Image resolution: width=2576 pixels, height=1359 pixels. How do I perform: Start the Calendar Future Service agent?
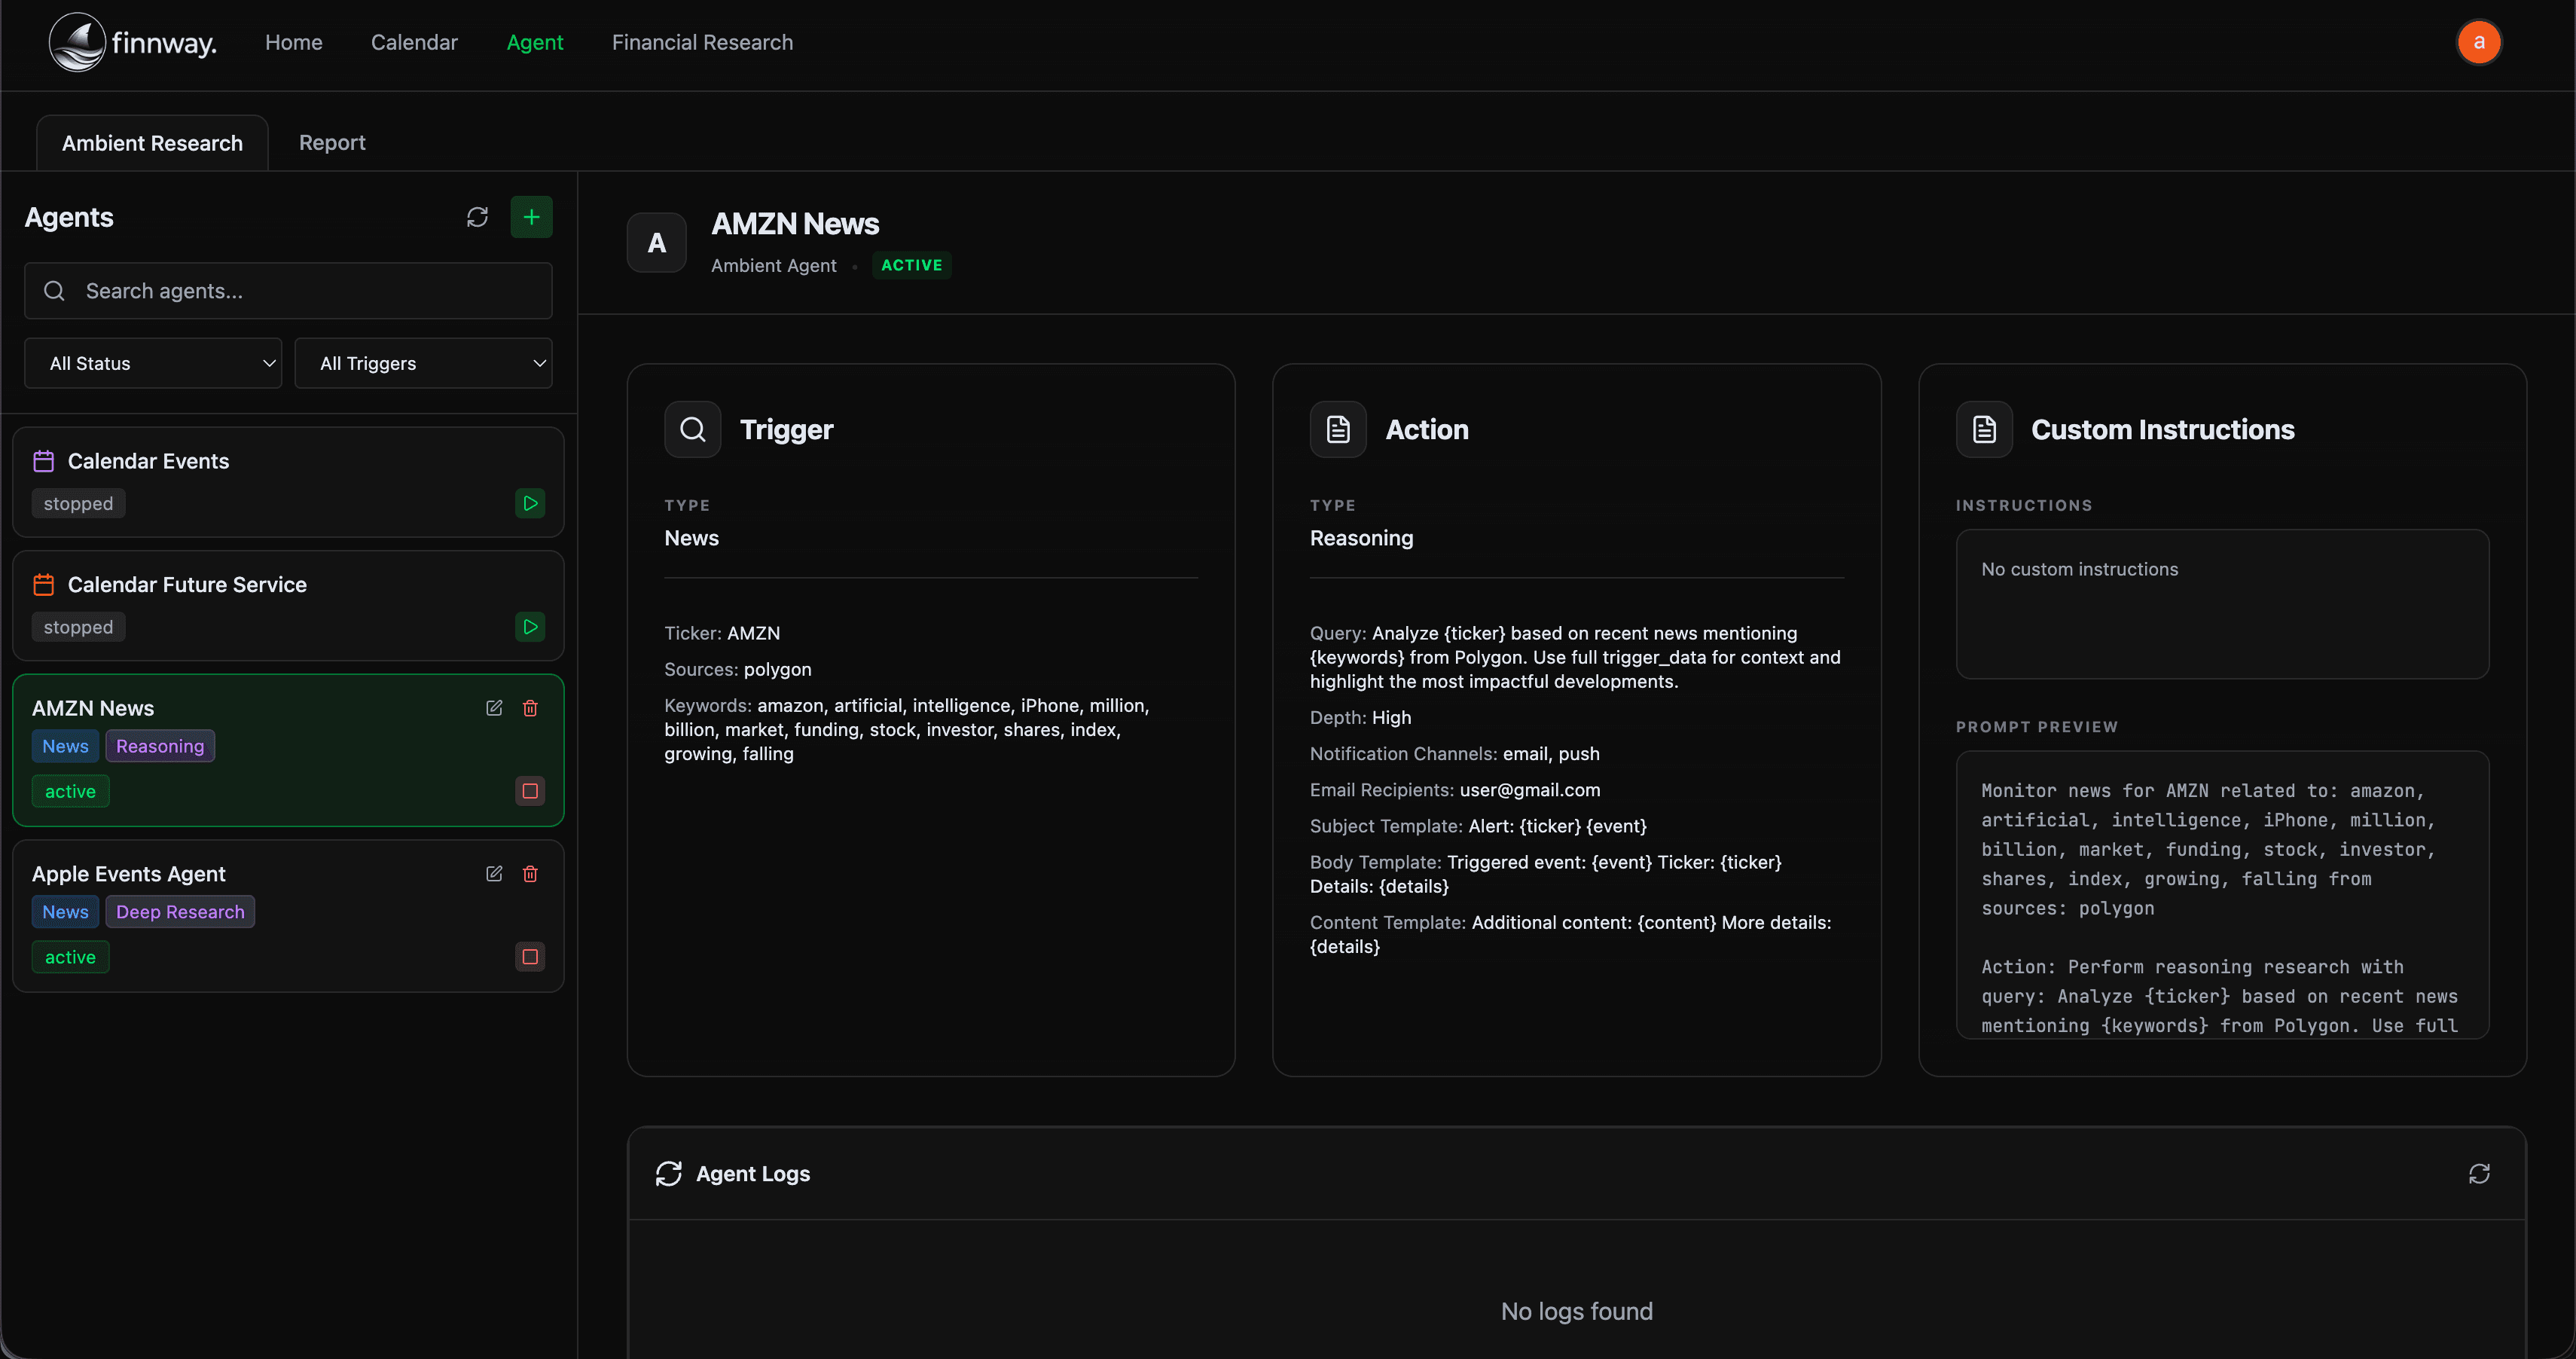[530, 627]
